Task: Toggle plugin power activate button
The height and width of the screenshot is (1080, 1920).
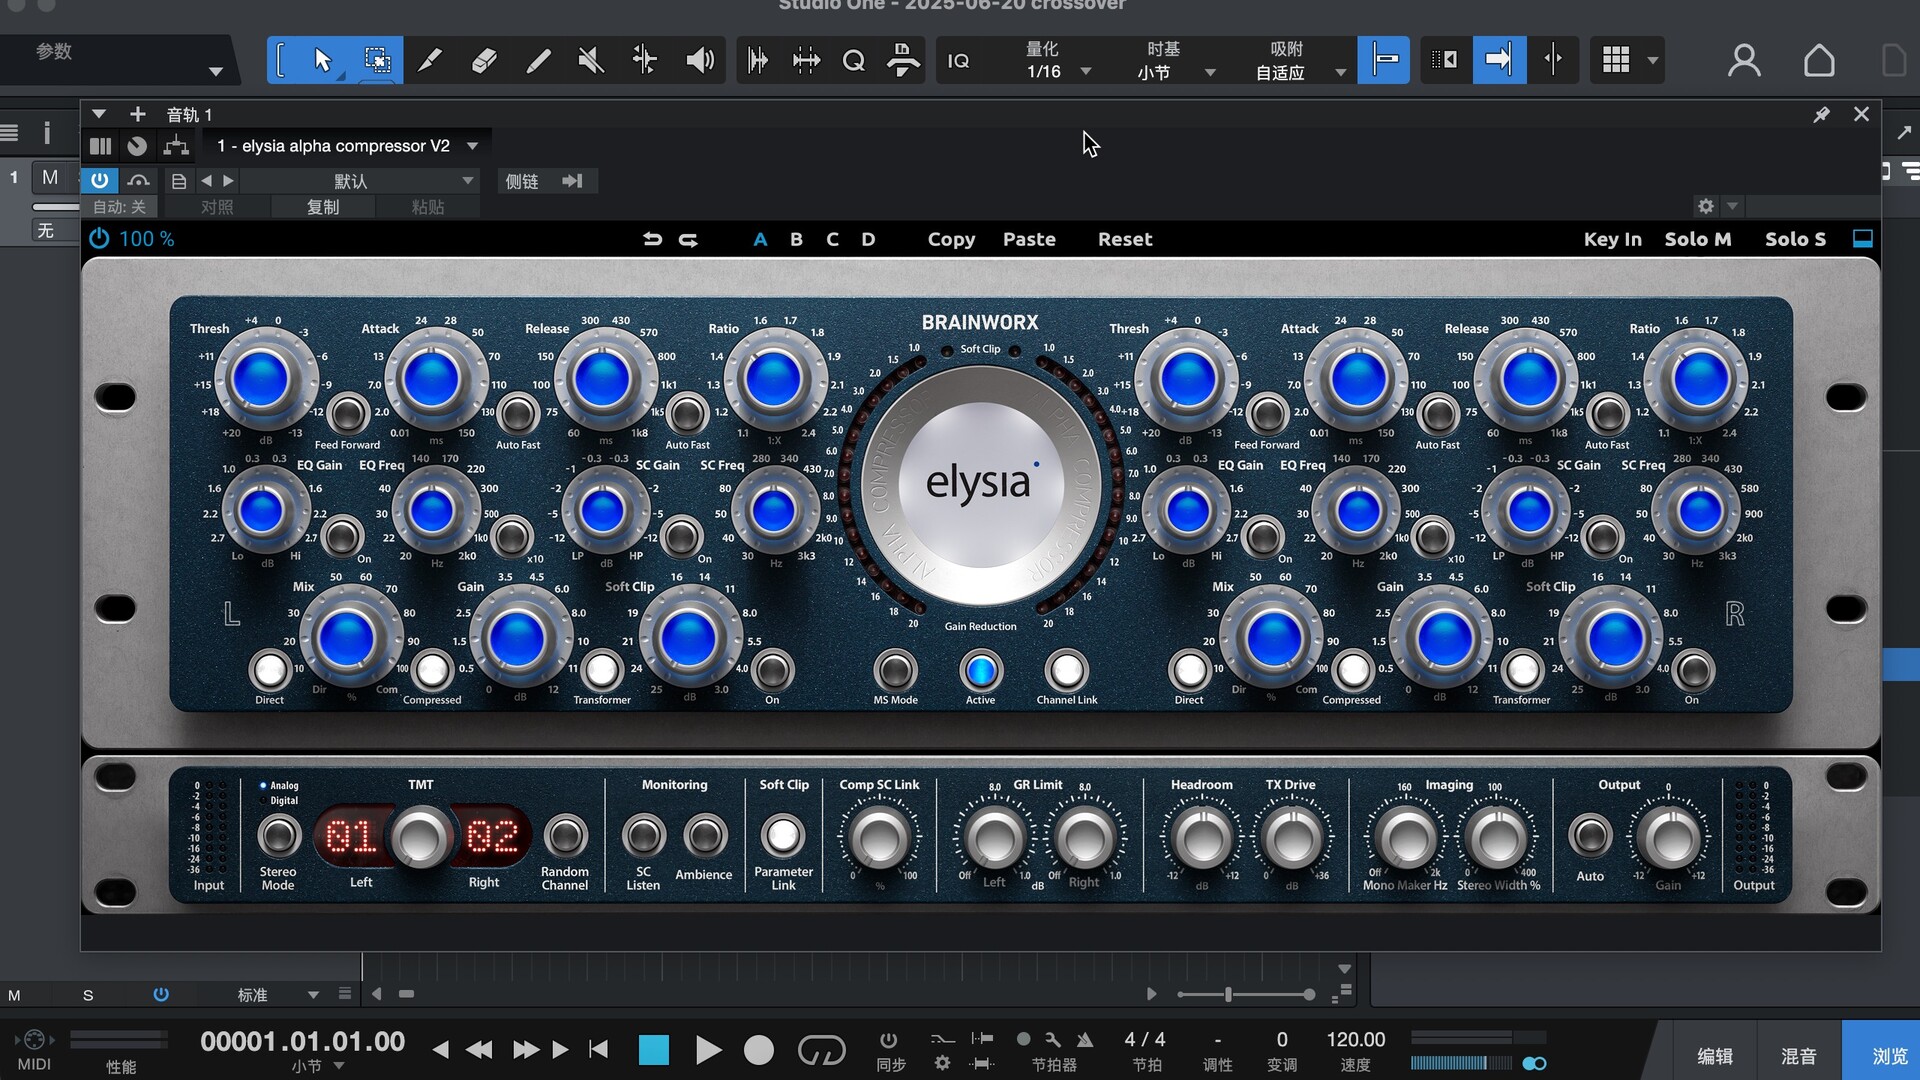Action: click(x=99, y=181)
